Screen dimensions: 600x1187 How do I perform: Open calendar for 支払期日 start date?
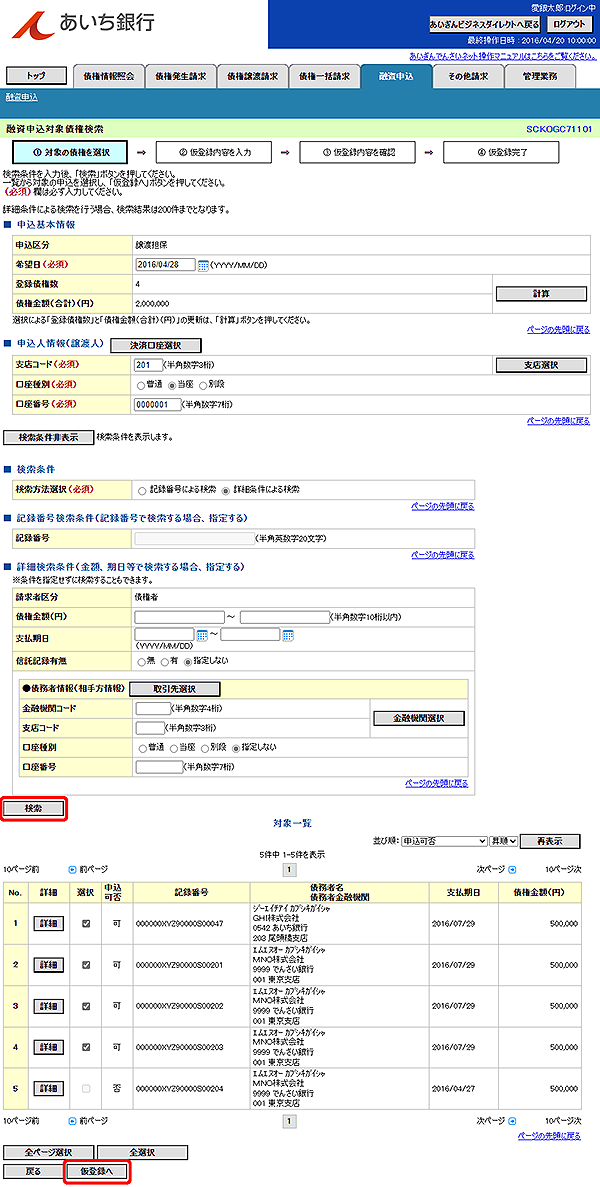(201, 634)
